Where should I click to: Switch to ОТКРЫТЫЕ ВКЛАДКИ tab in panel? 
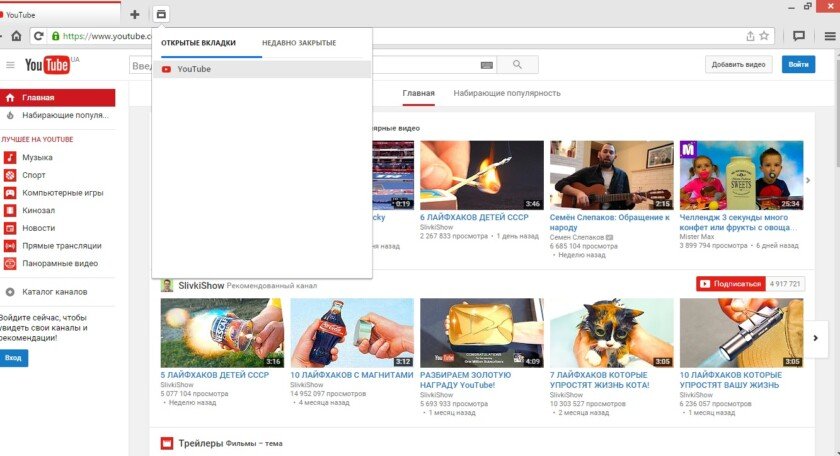point(198,43)
